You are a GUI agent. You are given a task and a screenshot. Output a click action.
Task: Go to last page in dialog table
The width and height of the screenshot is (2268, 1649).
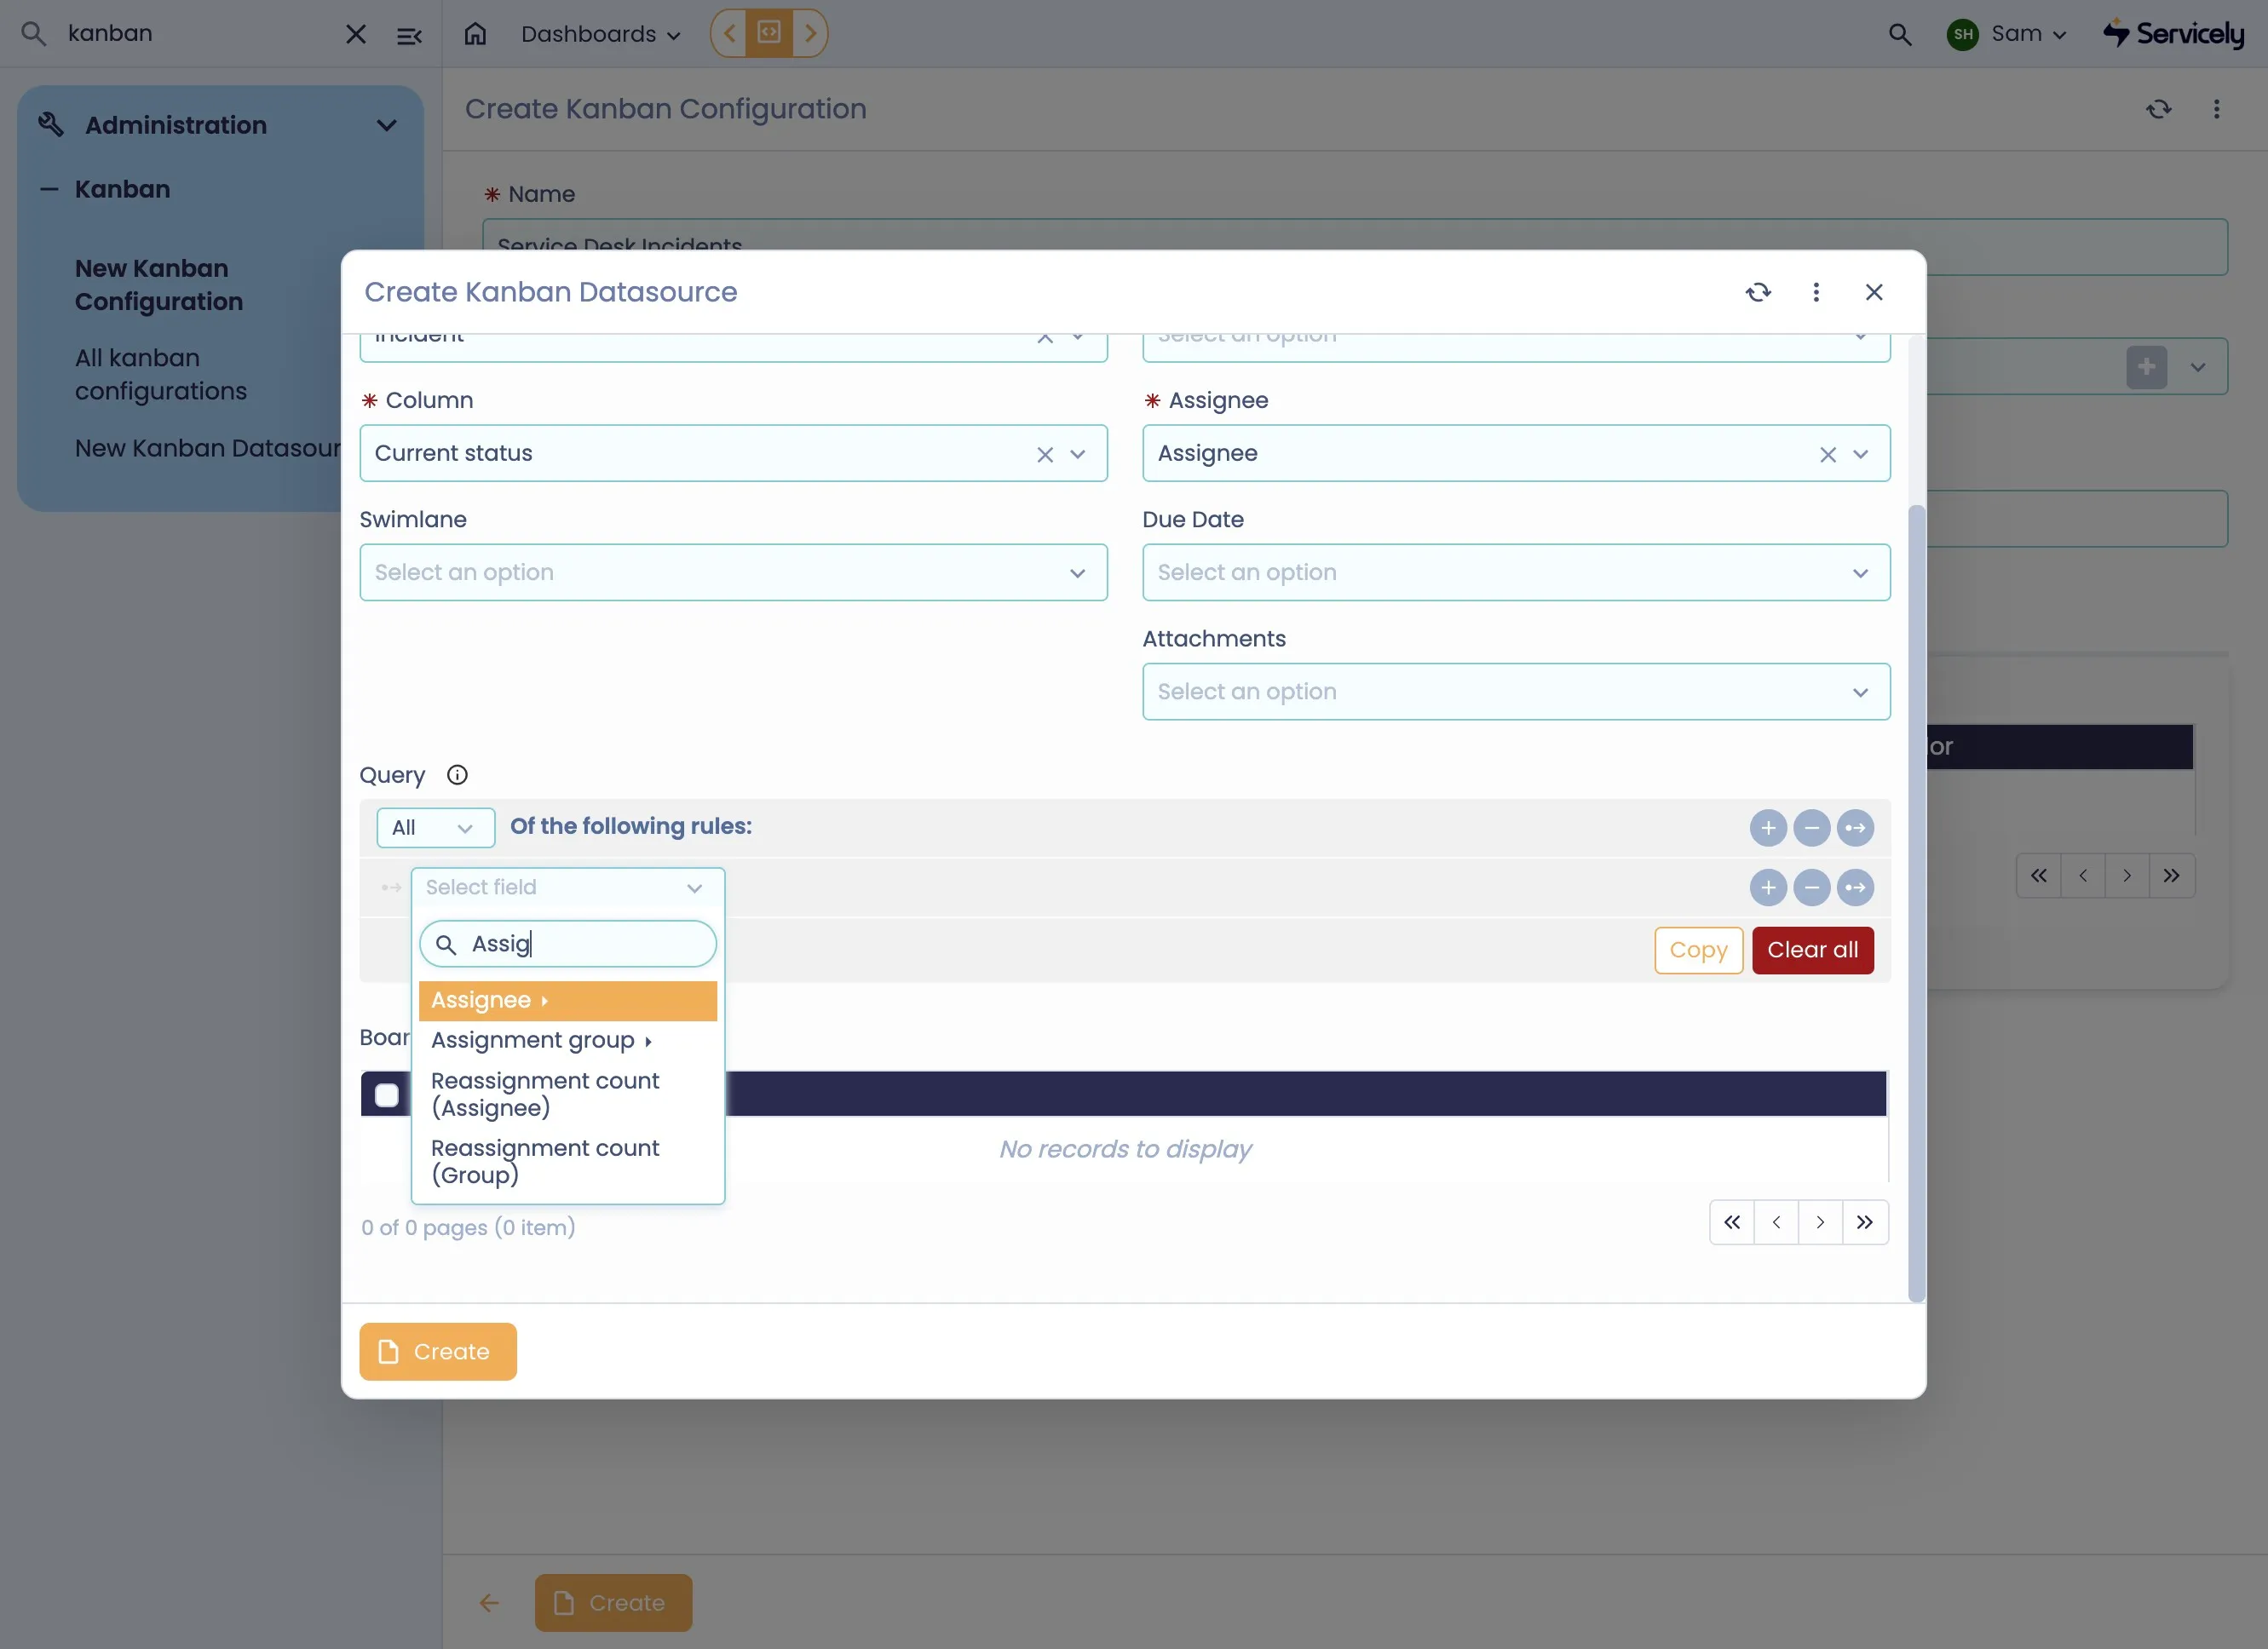[x=1865, y=1222]
